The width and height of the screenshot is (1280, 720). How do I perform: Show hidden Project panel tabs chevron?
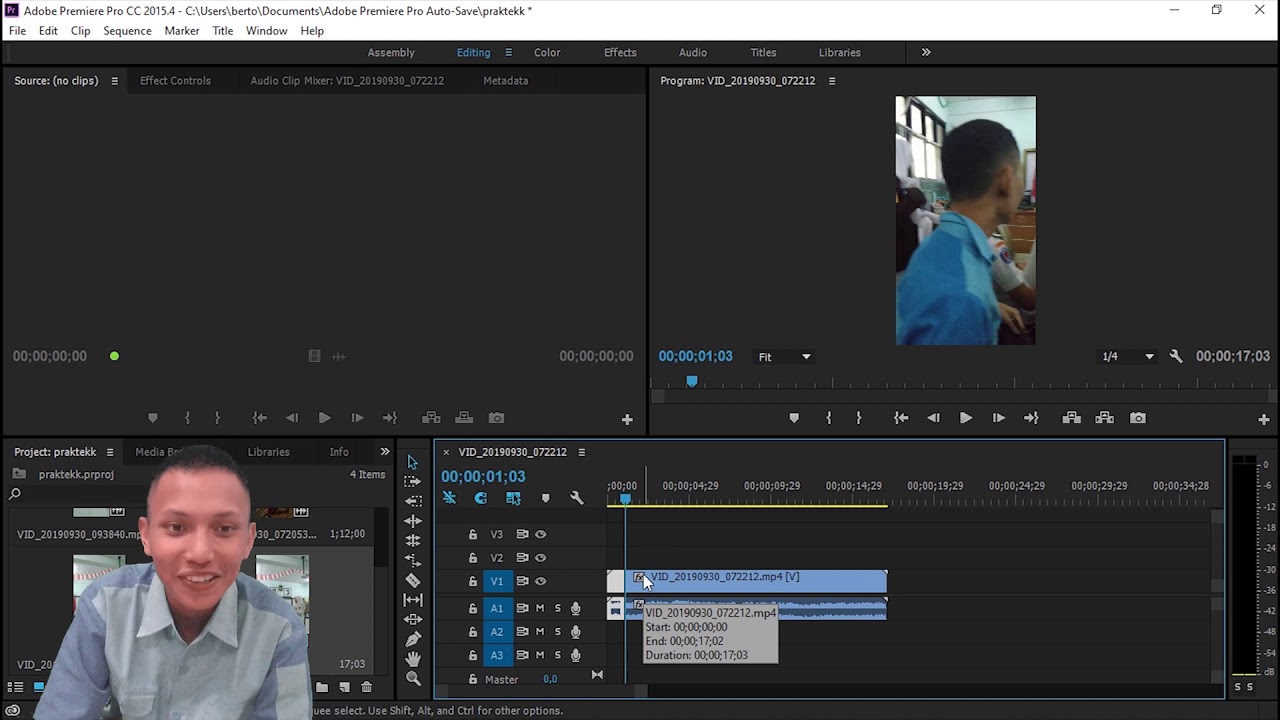[x=385, y=452]
